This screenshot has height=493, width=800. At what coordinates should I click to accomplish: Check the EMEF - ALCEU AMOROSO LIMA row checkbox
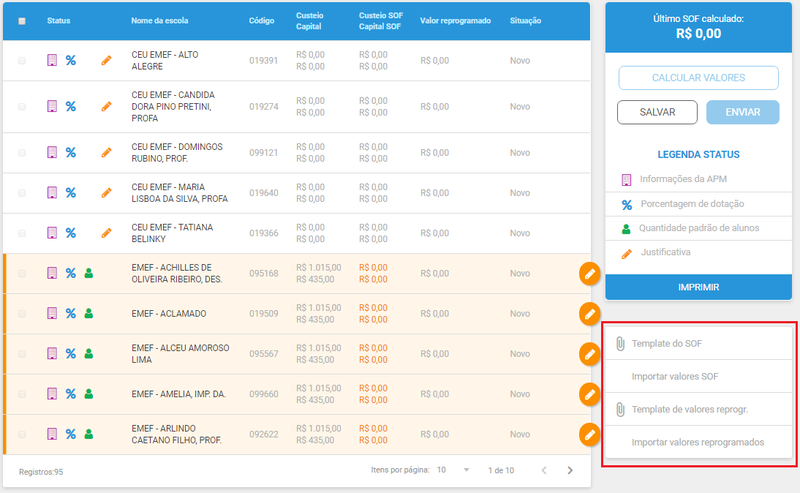[22, 353]
